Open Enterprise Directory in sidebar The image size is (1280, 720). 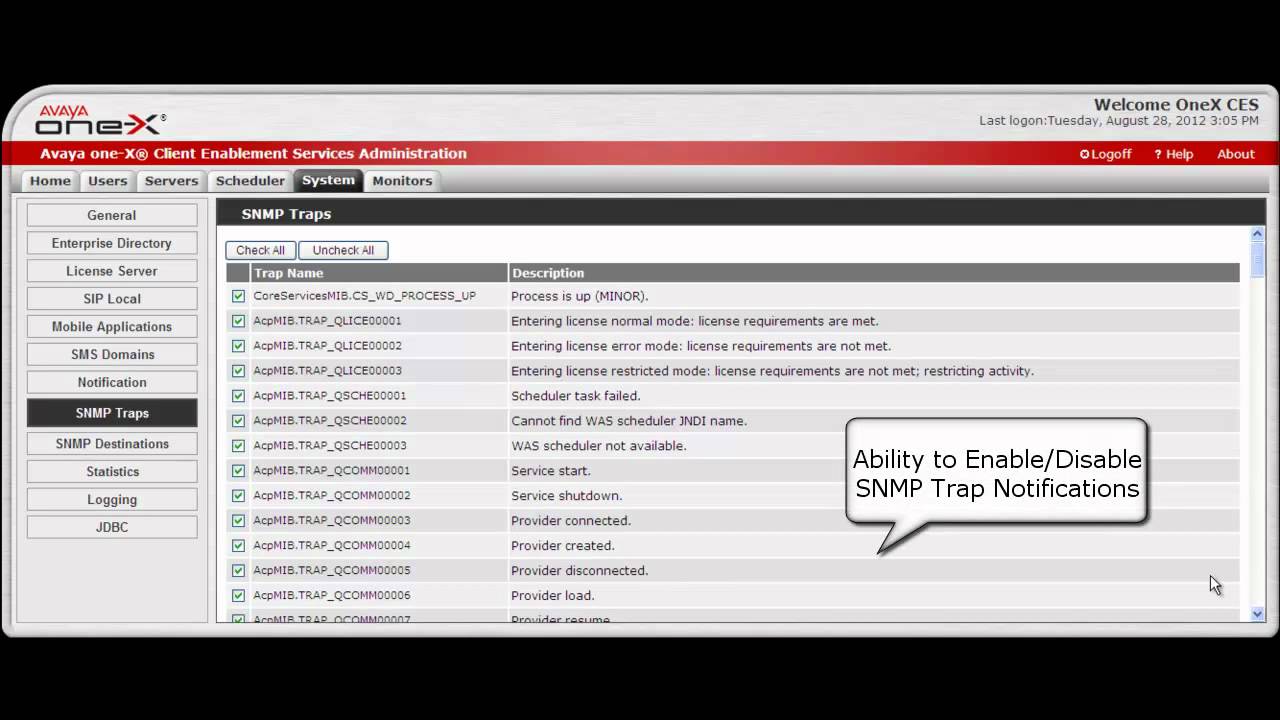coord(112,243)
